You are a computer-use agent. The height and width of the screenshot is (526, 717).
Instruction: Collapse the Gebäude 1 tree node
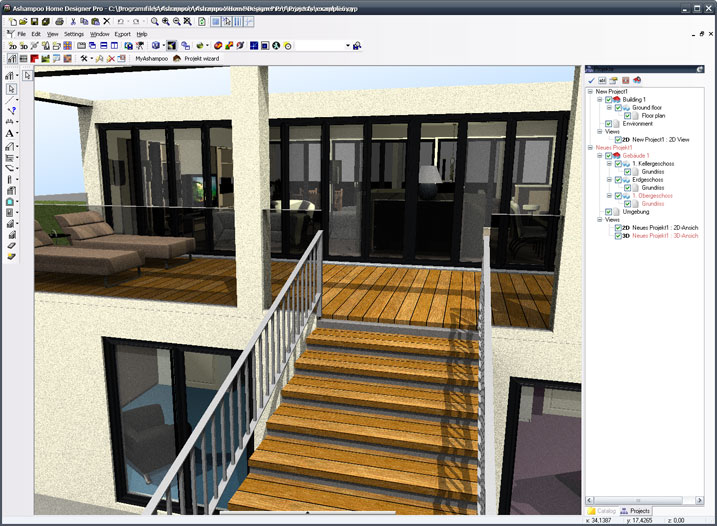(x=599, y=155)
